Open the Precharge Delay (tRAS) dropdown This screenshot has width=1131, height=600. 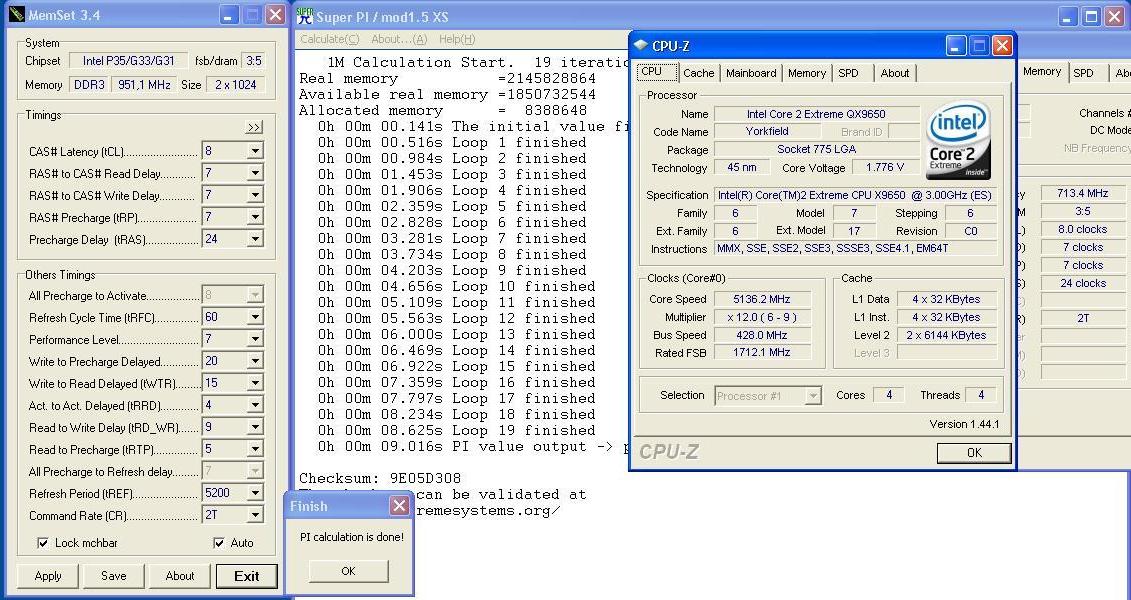(x=255, y=239)
